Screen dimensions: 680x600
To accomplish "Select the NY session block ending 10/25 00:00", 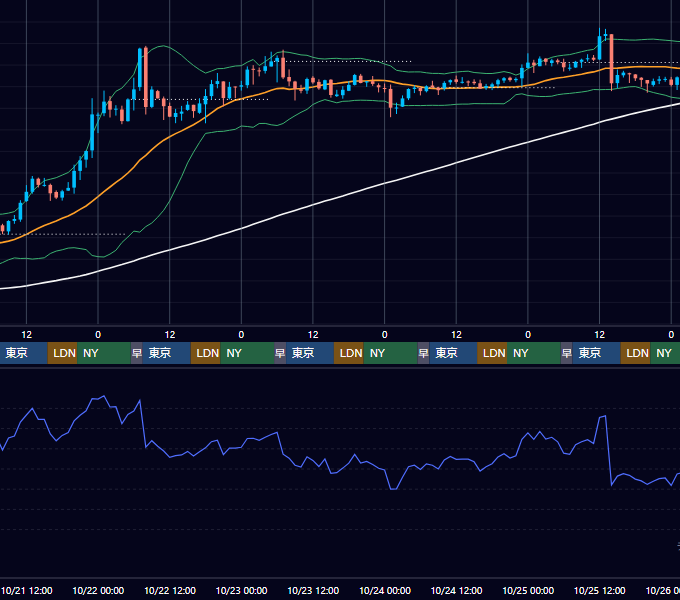I will pyautogui.click(x=533, y=353).
